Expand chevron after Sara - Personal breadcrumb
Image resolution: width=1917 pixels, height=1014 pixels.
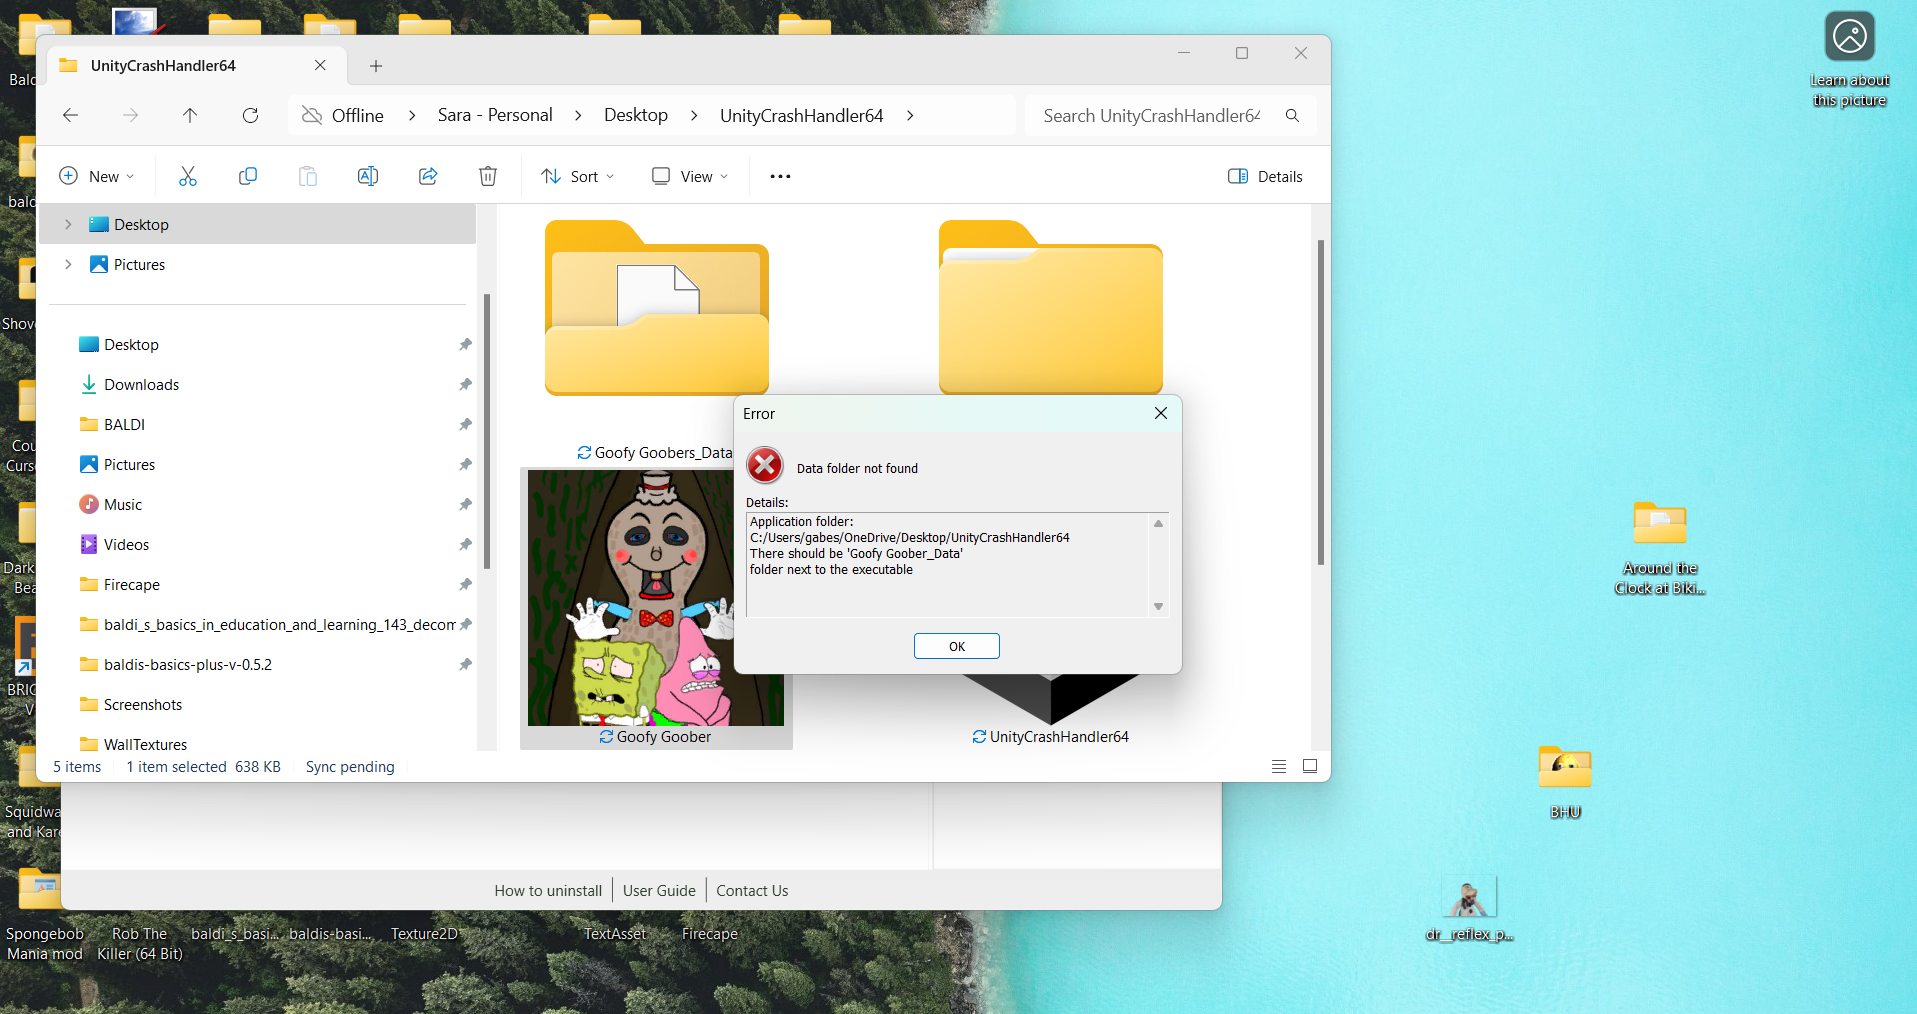pyautogui.click(x=578, y=115)
